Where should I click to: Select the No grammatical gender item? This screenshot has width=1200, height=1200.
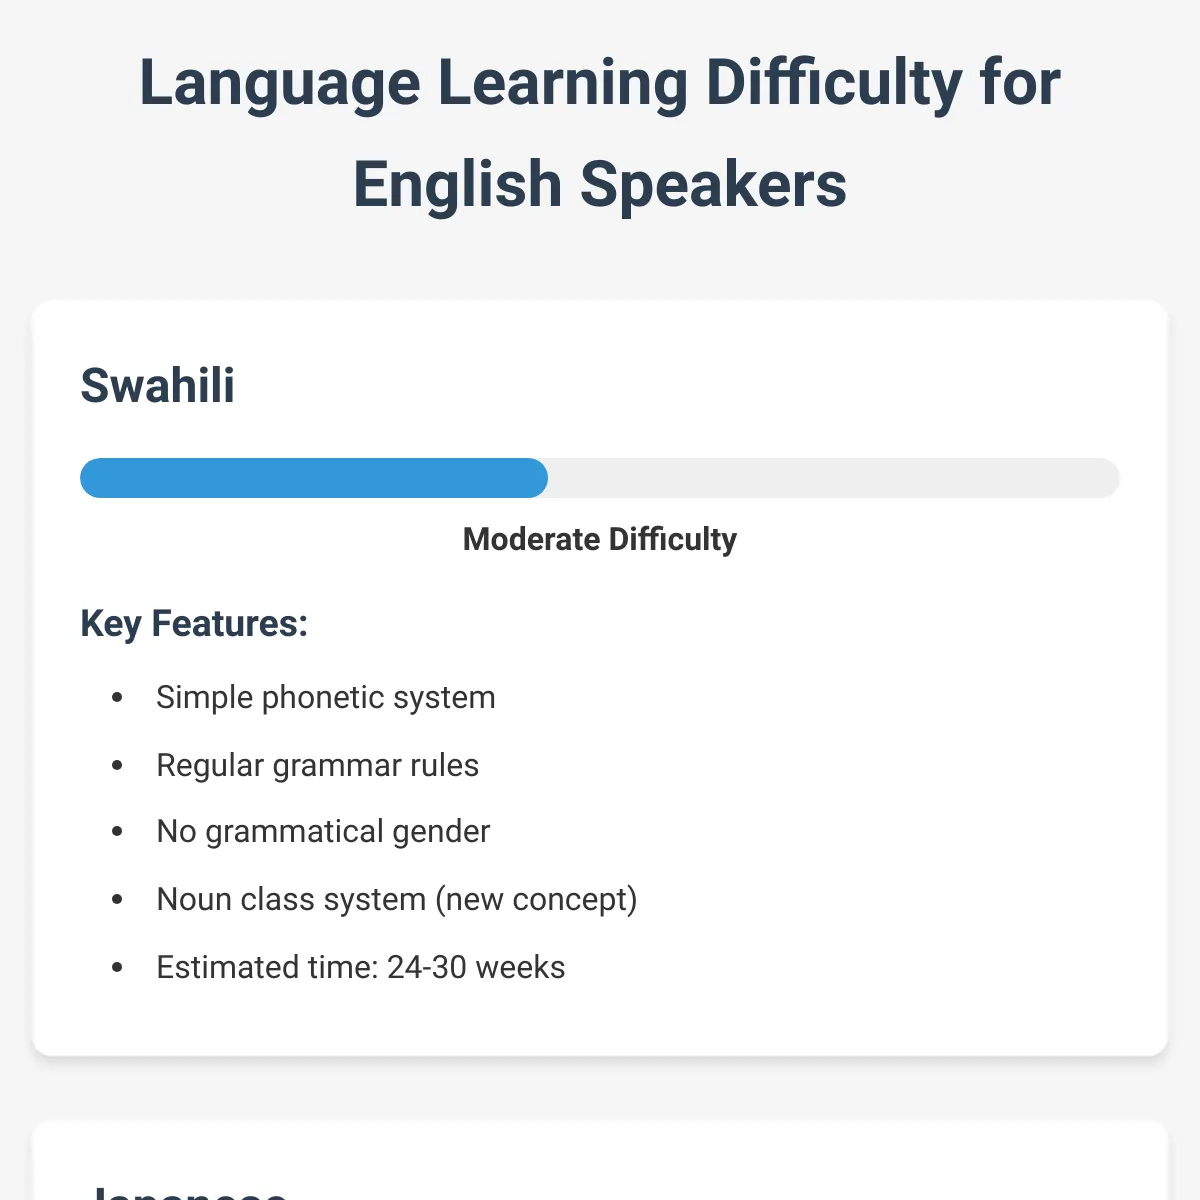pos(323,831)
